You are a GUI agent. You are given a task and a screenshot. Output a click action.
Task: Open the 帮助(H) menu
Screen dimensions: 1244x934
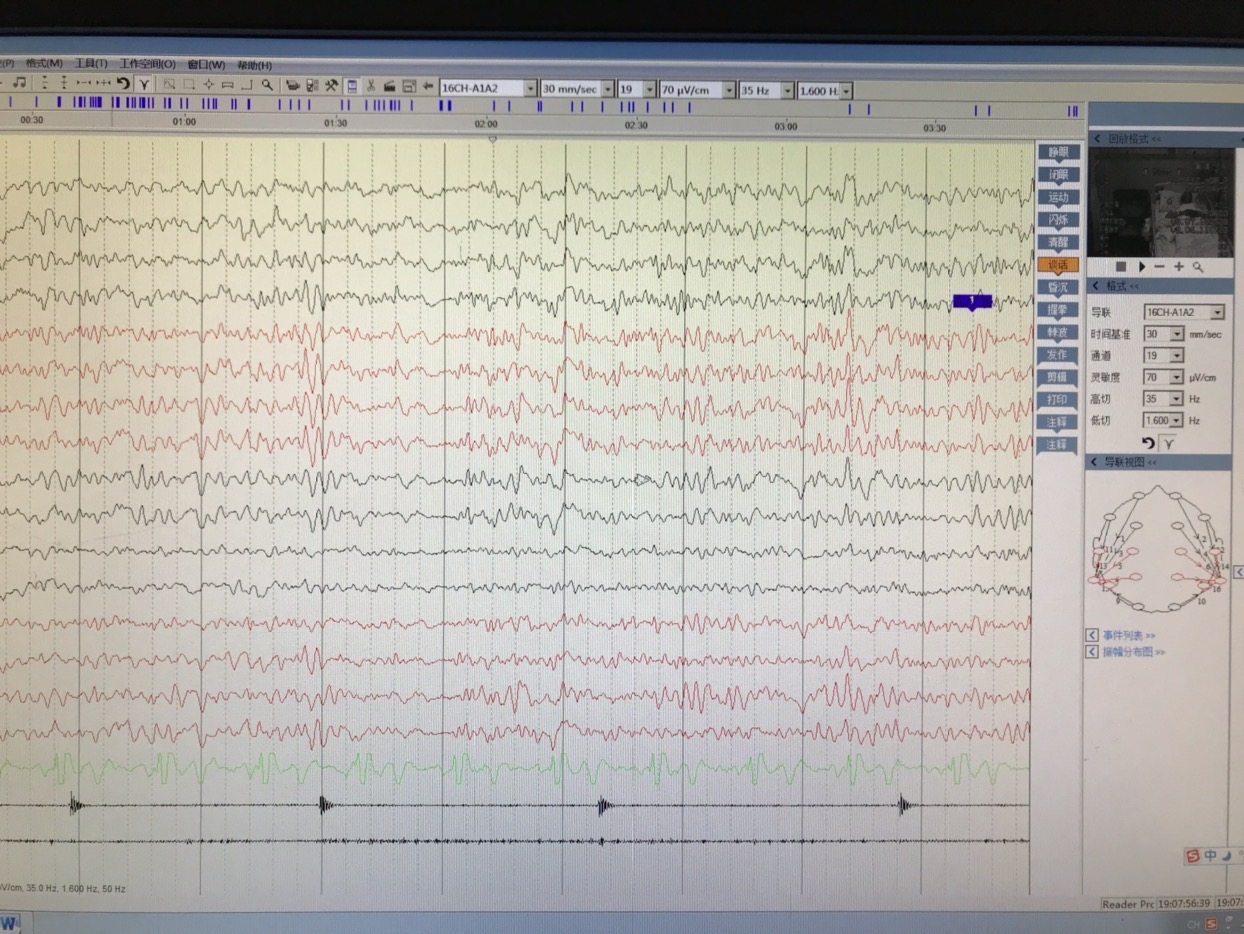pos(254,64)
